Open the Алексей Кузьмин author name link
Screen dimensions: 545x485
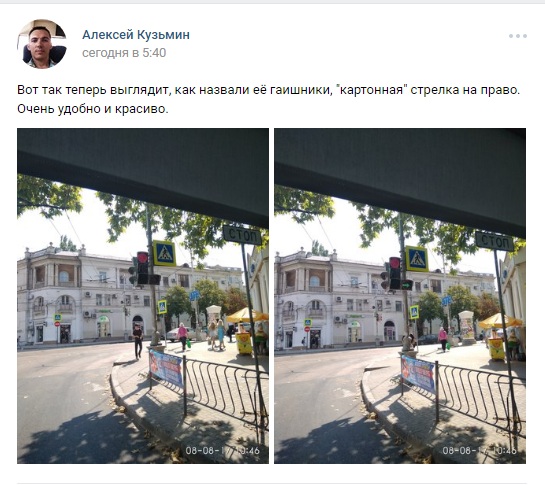136,35
